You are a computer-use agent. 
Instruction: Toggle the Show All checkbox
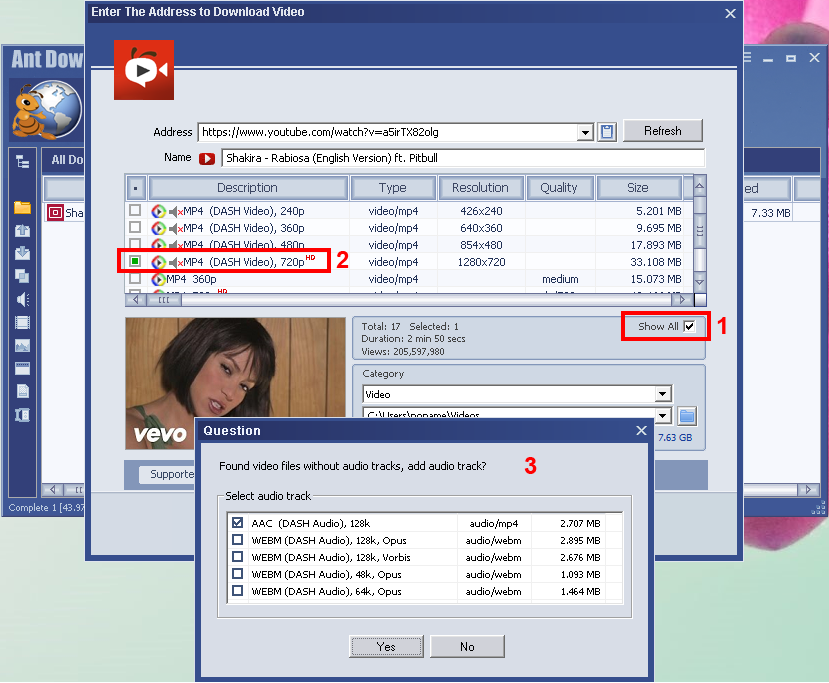[689, 326]
